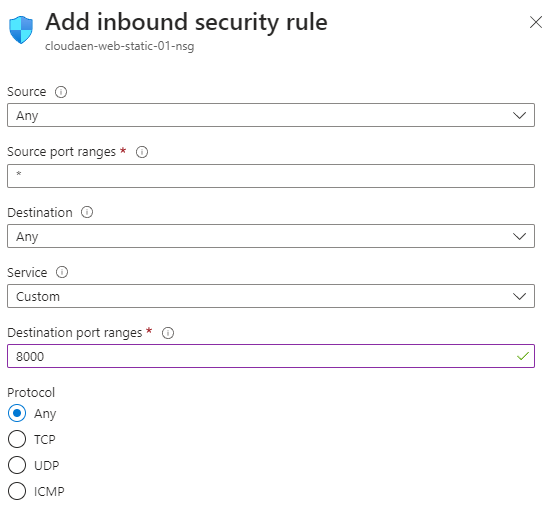Select the TCP protocol radio button

tap(17, 439)
